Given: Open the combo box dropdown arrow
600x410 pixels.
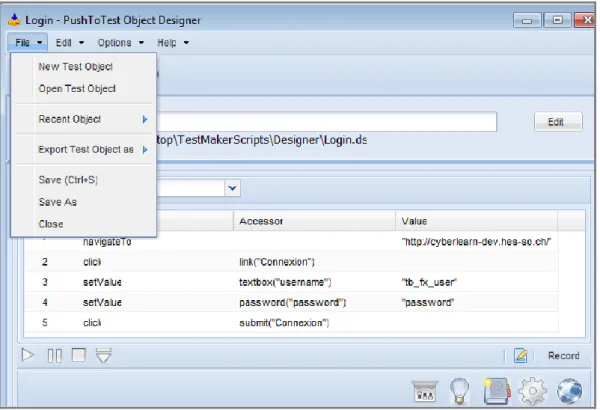Looking at the screenshot, I should coord(232,188).
